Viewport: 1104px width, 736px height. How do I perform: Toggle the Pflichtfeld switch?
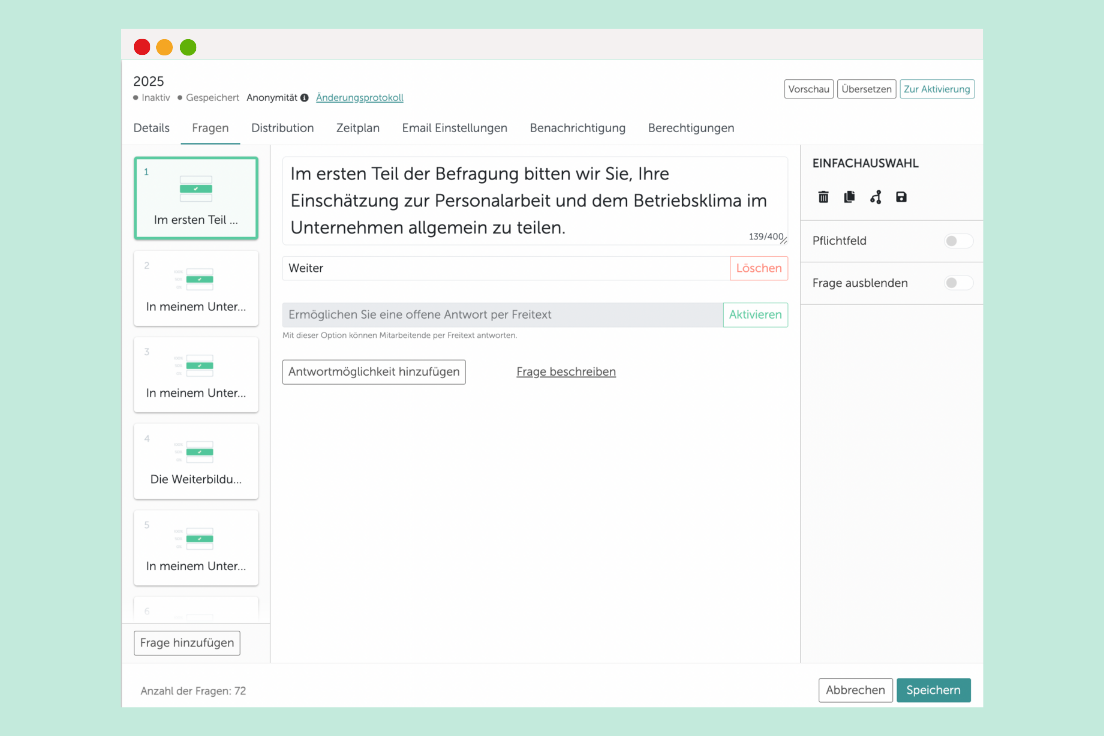(x=958, y=241)
